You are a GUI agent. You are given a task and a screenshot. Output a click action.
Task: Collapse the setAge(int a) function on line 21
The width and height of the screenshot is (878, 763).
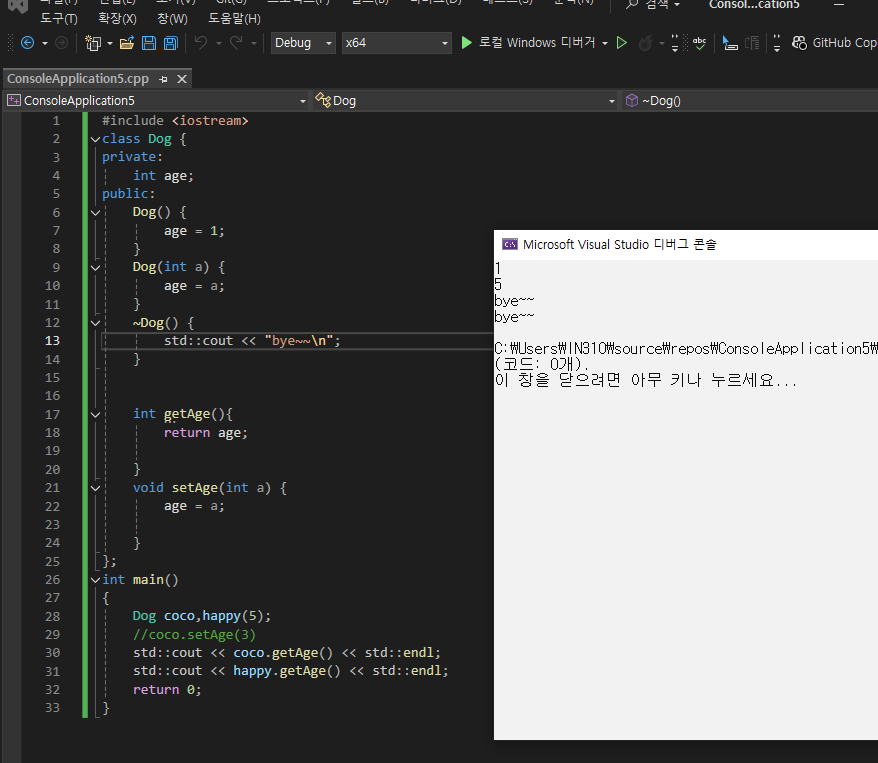95,488
